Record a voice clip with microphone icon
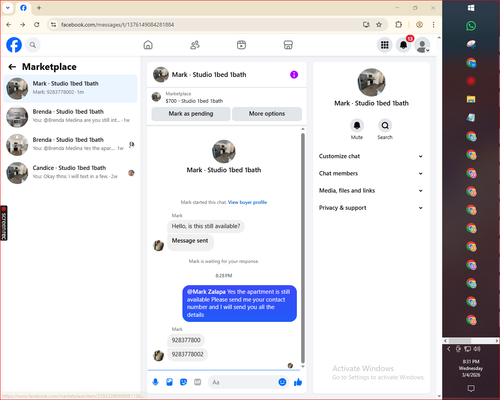The height and width of the screenshot is (400, 500). pyautogui.click(x=155, y=382)
